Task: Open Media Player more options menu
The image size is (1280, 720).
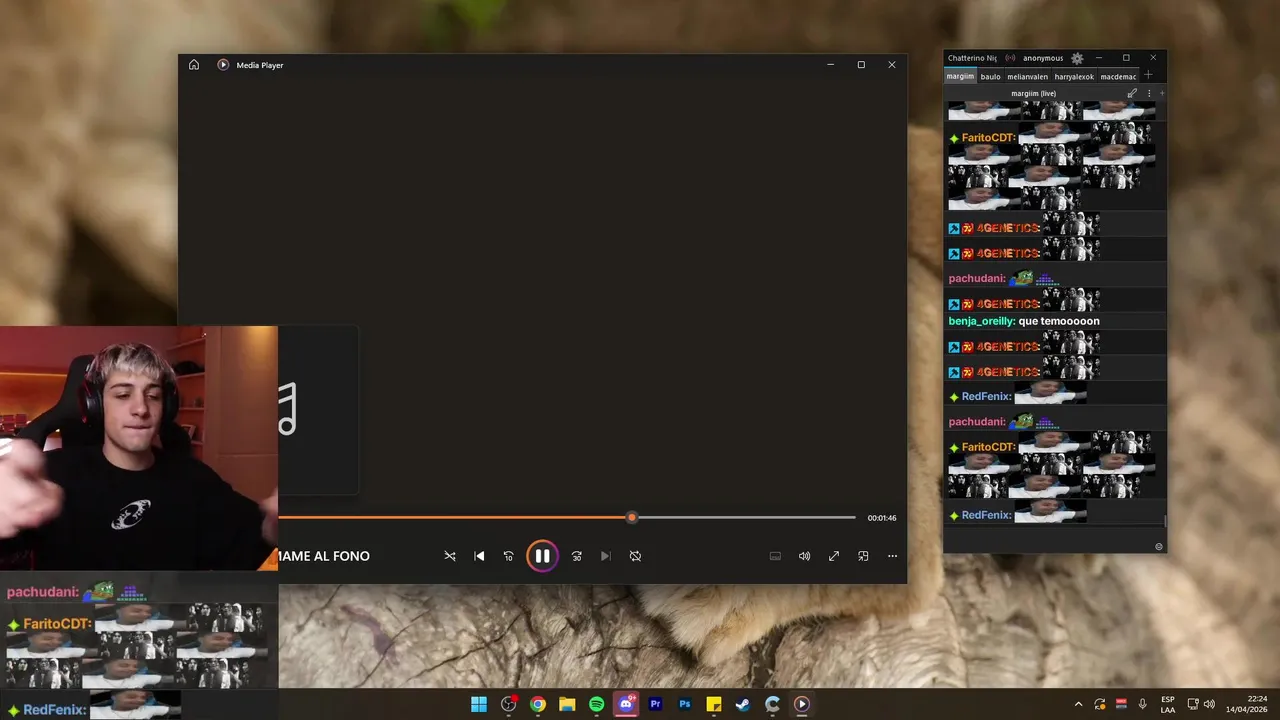Action: point(892,556)
